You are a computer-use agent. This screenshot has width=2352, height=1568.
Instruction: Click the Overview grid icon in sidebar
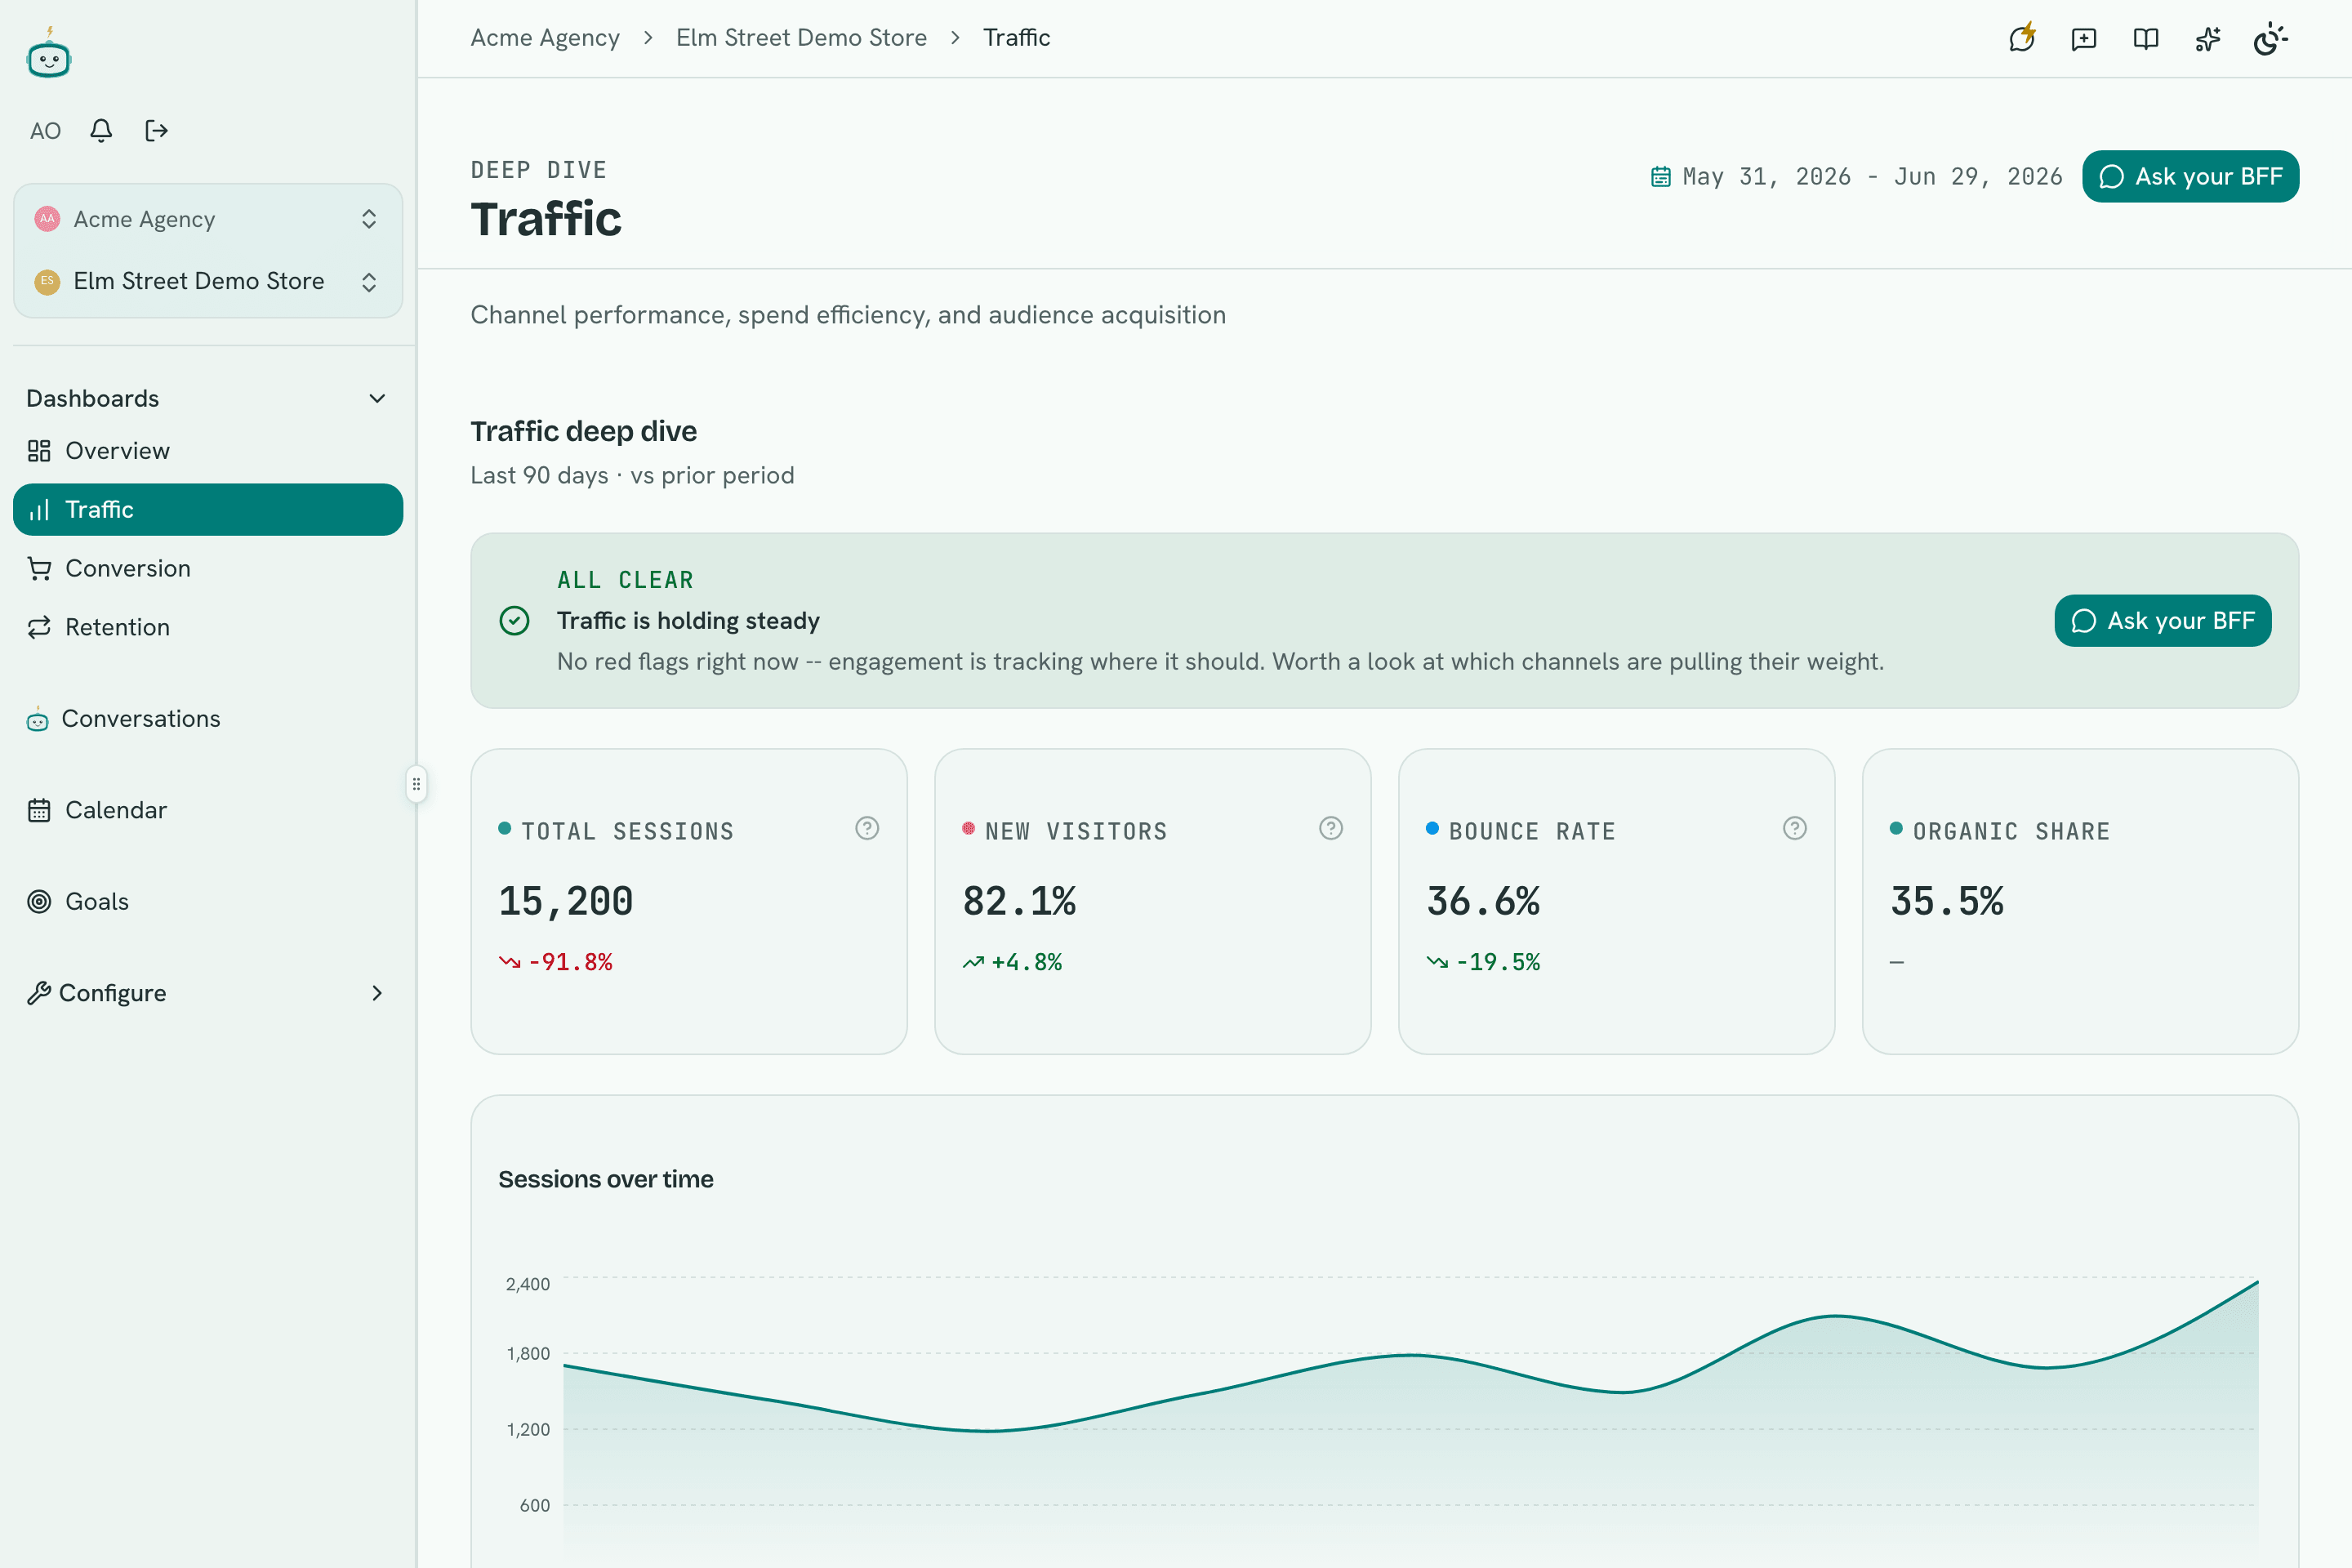(39, 451)
